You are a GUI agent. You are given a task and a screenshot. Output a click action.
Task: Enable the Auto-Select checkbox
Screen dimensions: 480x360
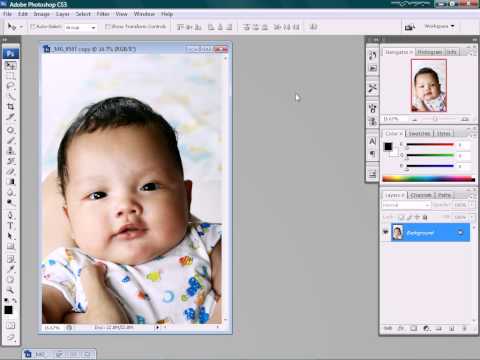33,27
